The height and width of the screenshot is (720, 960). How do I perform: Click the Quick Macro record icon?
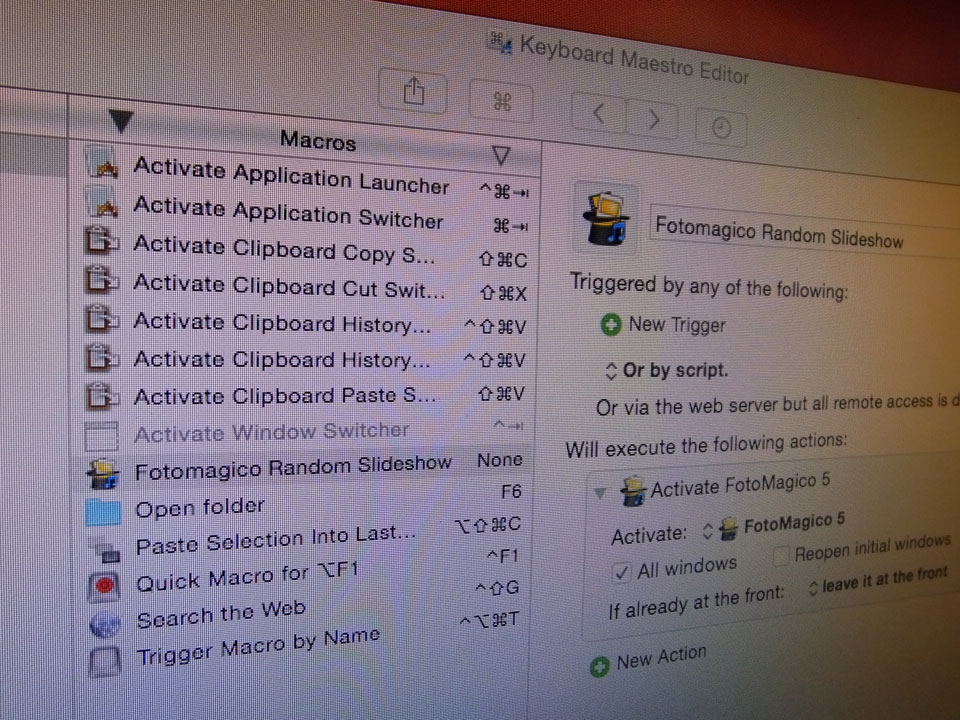105,584
